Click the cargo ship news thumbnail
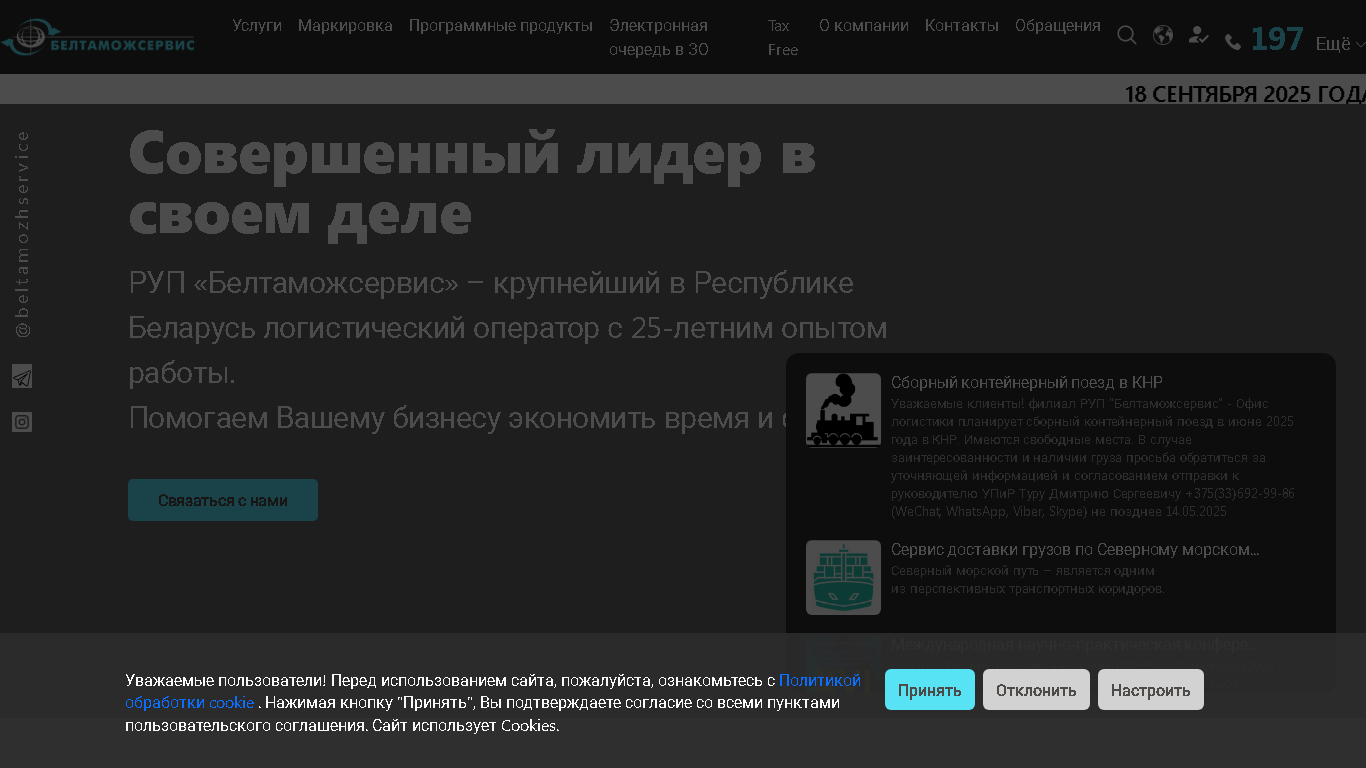1366x768 pixels. pyautogui.click(x=843, y=577)
